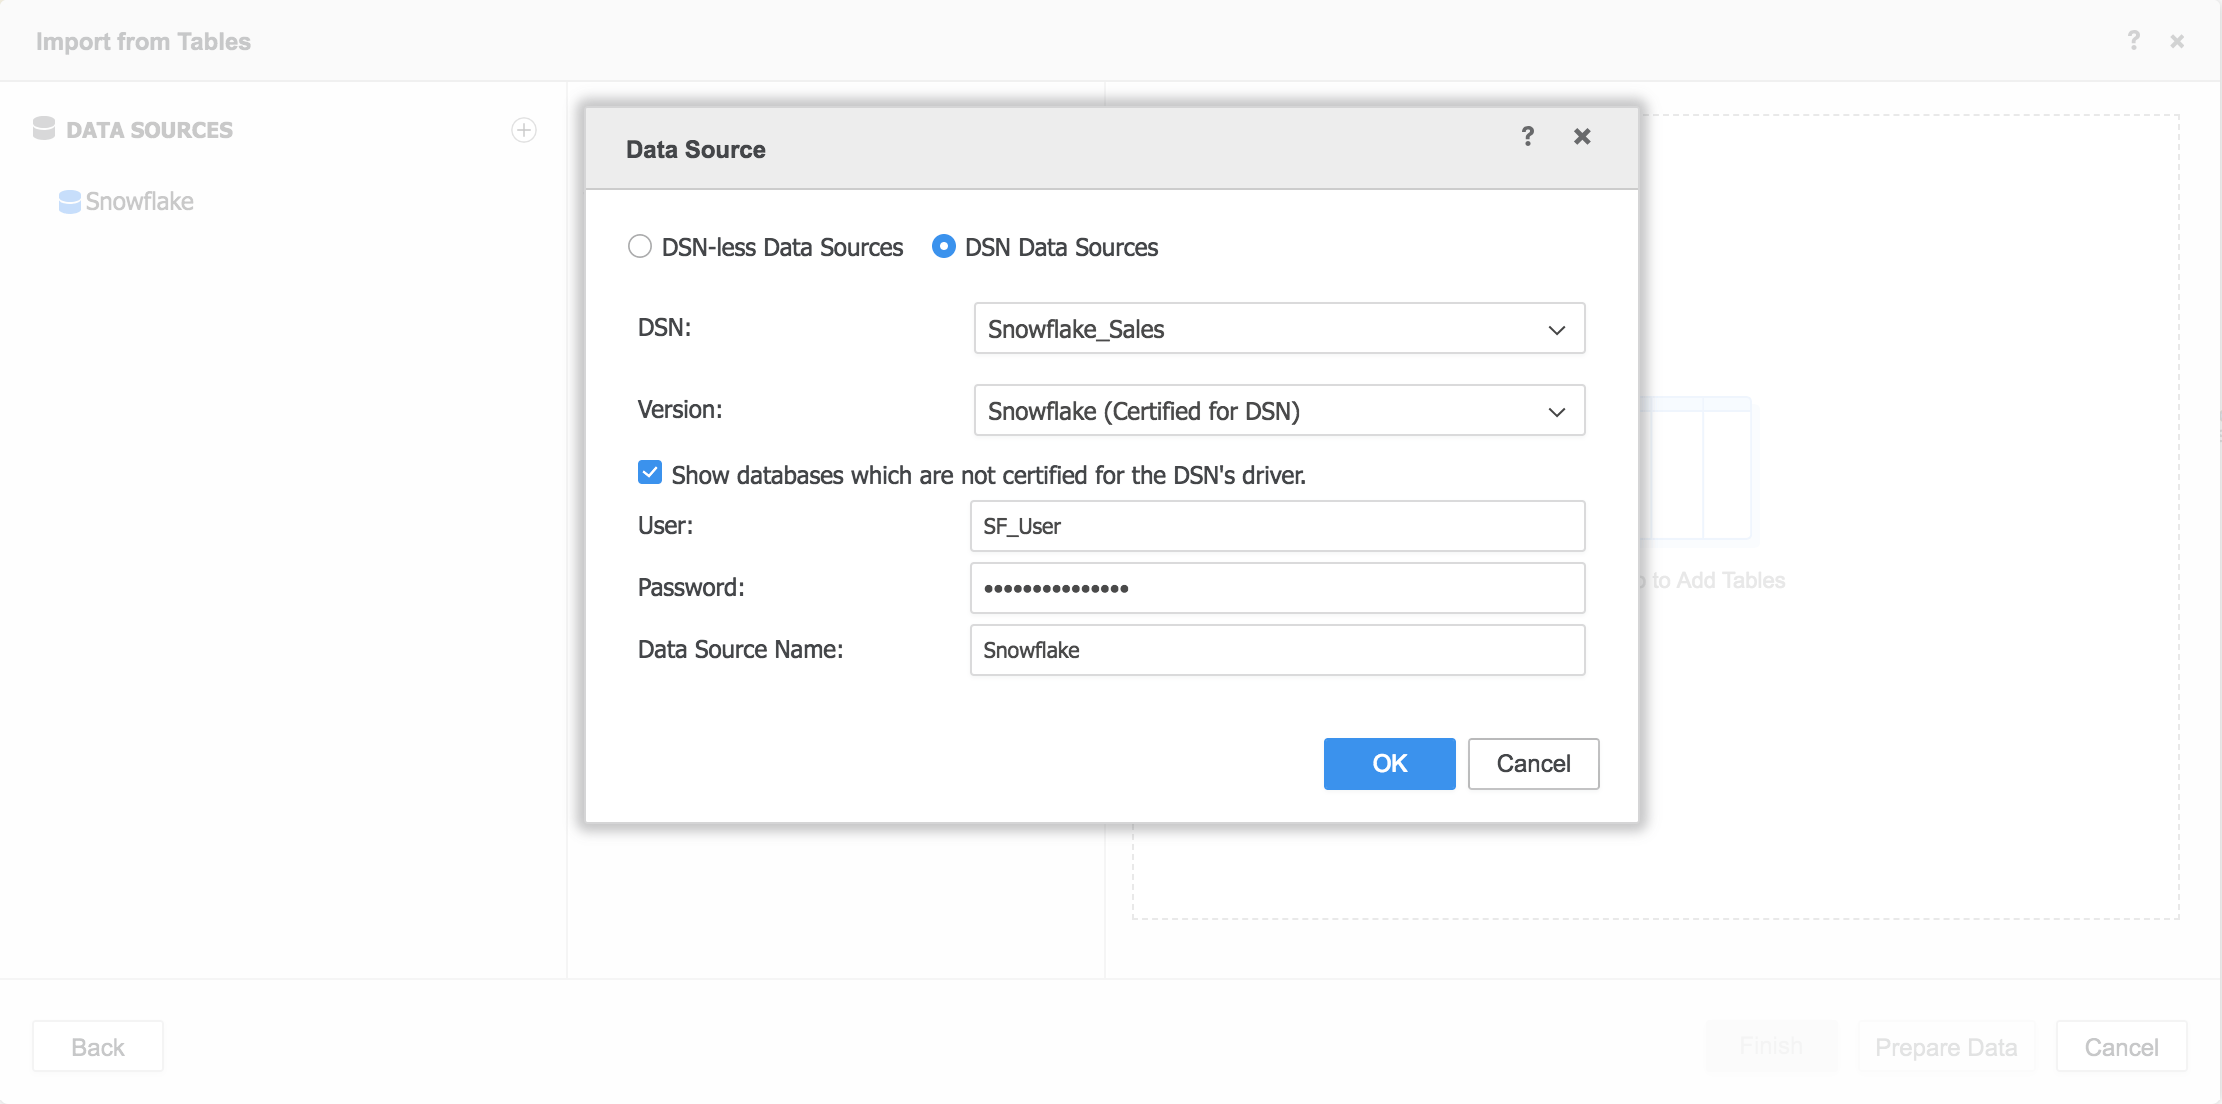Click the Data Source Name field
This screenshot has height=1104, width=2222.
[1277, 650]
